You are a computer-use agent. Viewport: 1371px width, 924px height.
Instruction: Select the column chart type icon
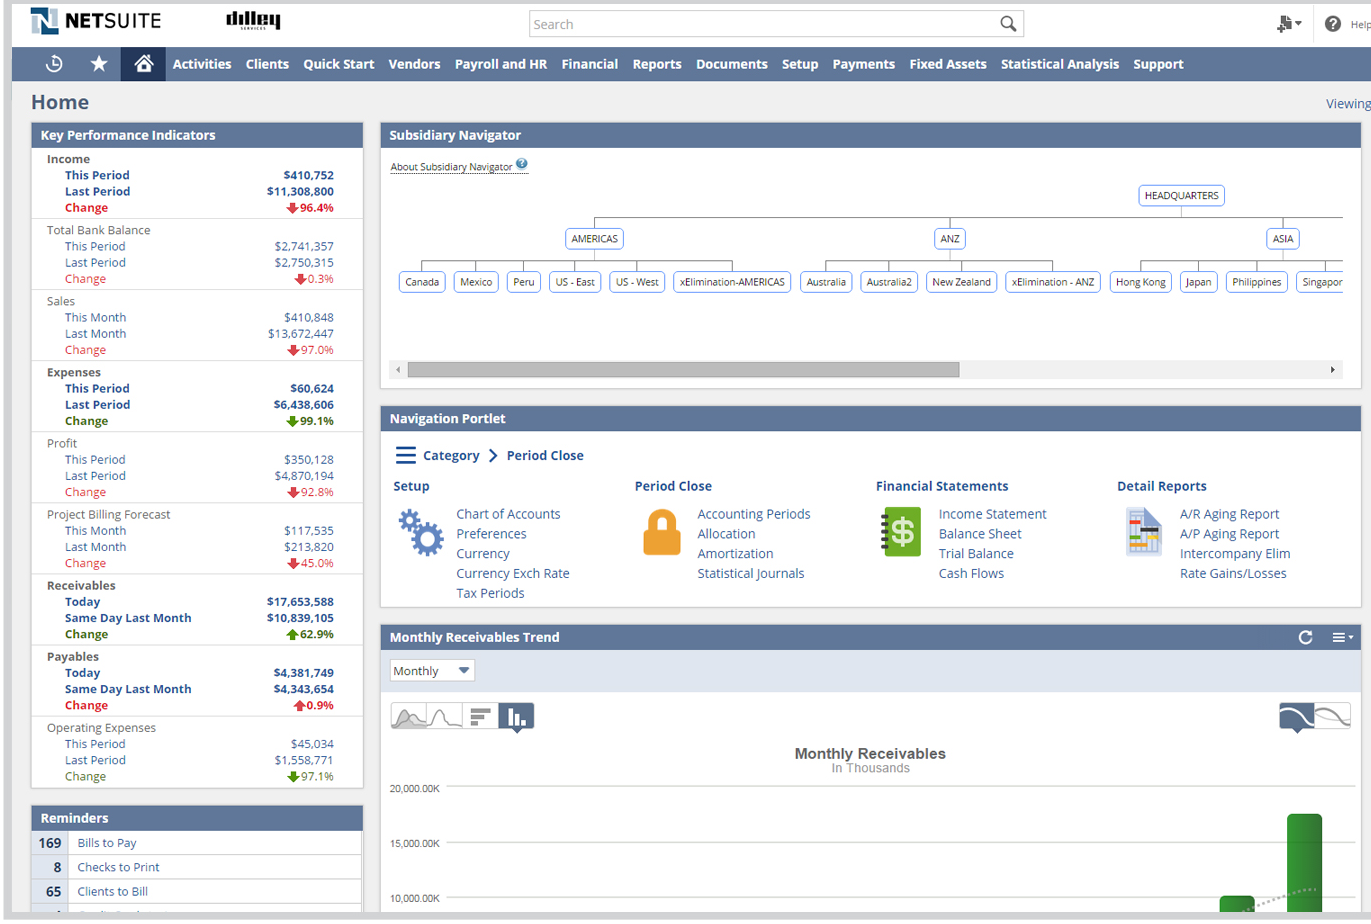[516, 716]
